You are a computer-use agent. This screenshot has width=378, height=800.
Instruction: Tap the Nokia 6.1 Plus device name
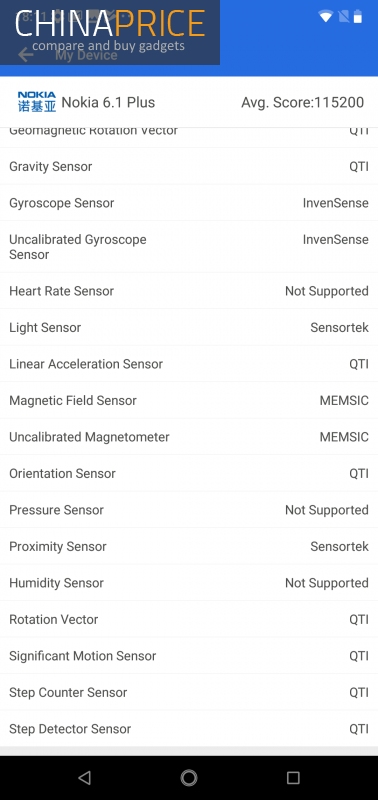(108, 102)
